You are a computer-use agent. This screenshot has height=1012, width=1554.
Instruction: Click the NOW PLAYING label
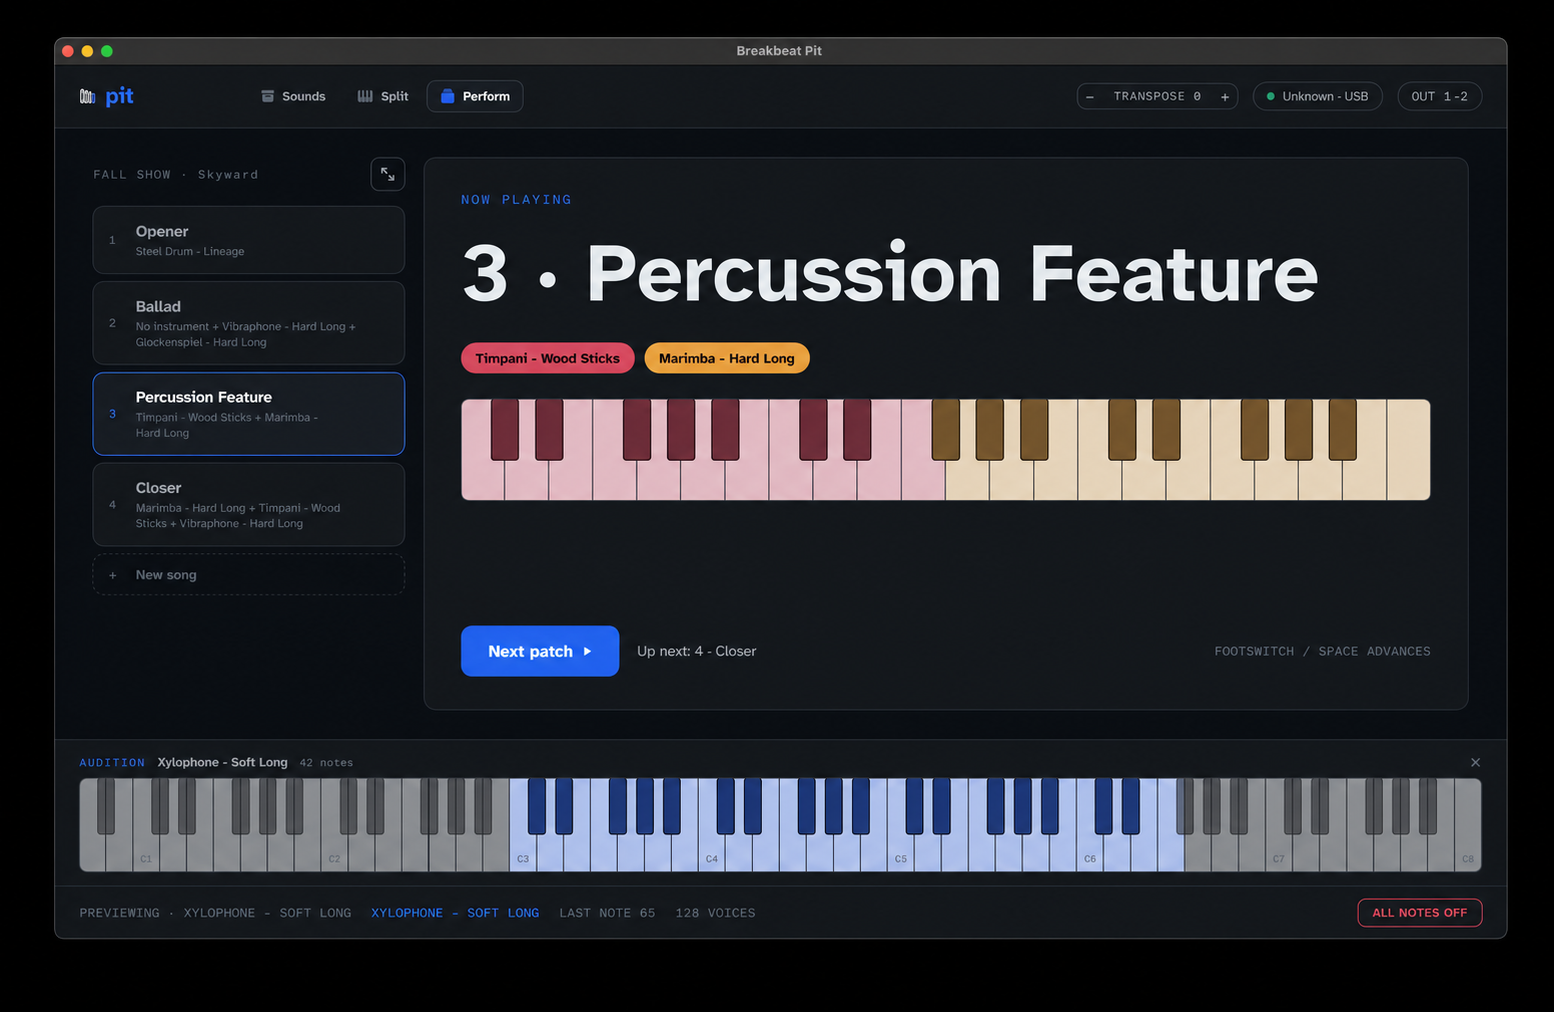tap(516, 200)
